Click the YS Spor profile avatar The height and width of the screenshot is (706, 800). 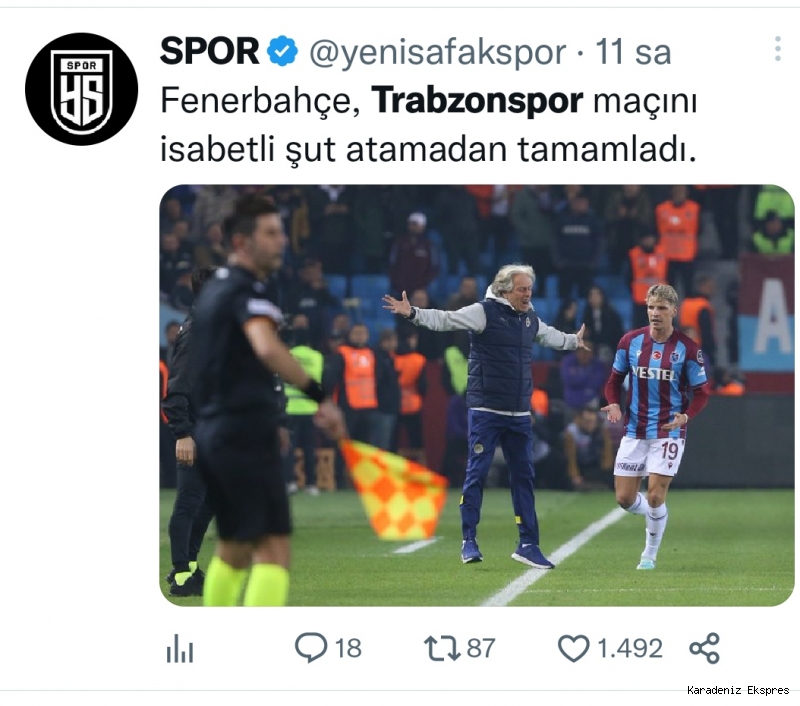tap(82, 89)
